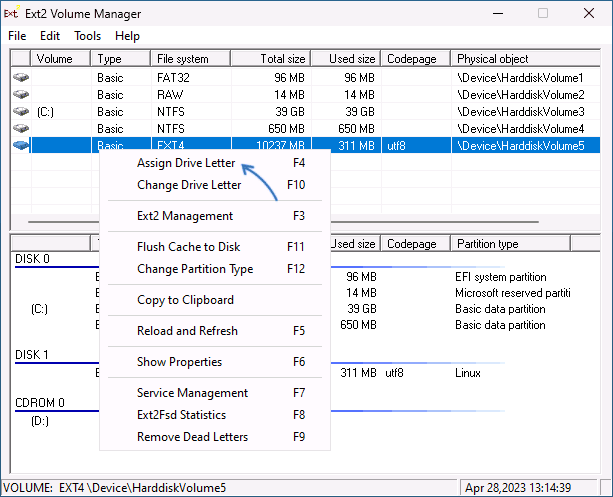Click the Codepage header in lower pane

(x=416, y=244)
